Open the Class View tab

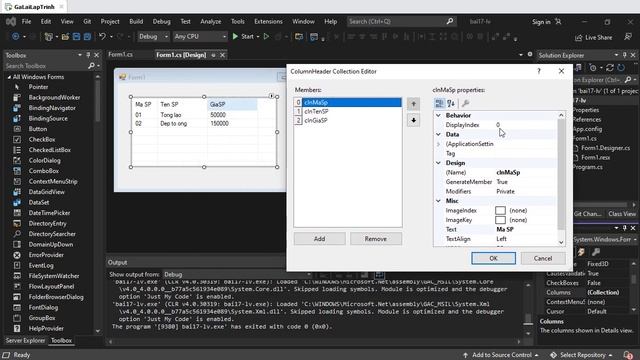[622, 214]
